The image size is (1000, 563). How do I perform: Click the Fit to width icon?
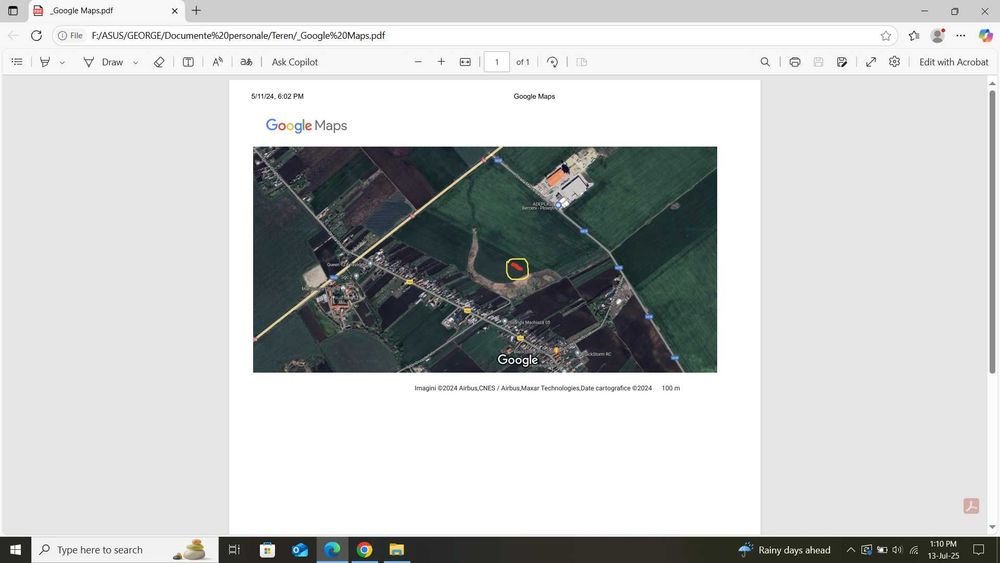[x=466, y=62]
